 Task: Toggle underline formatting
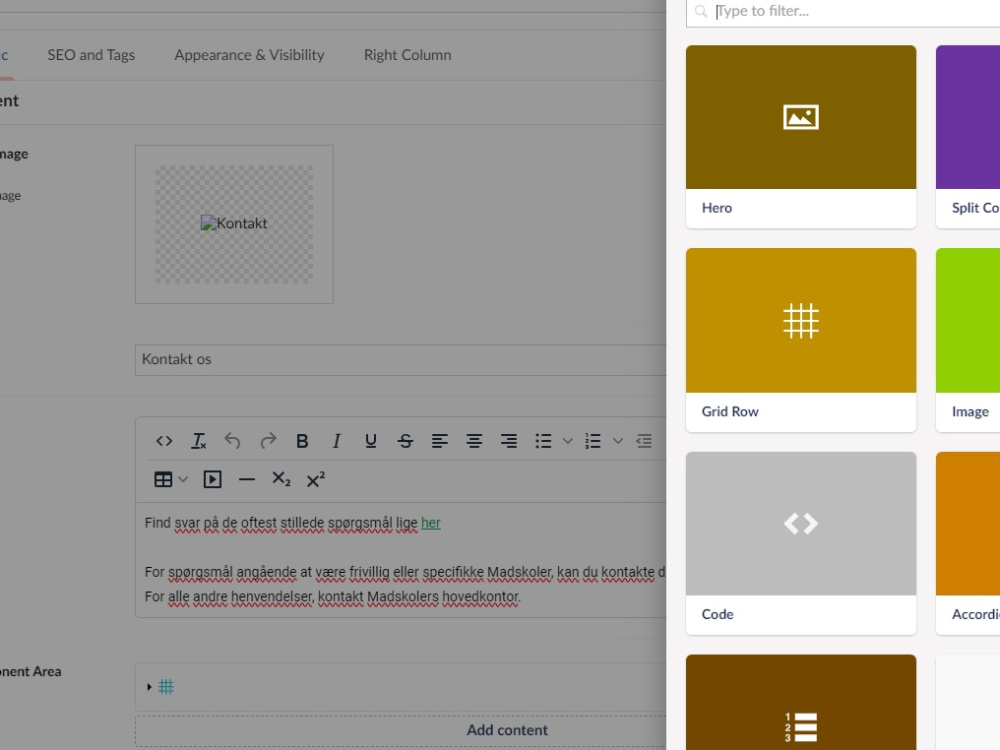(x=371, y=441)
